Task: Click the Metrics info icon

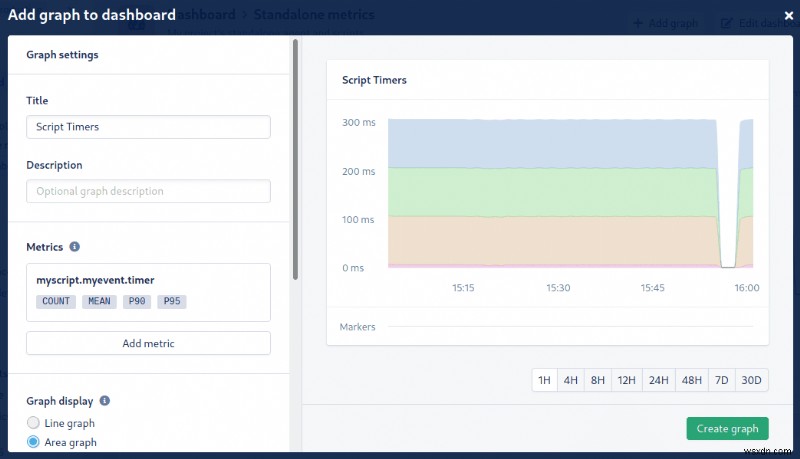Action: tap(74, 247)
